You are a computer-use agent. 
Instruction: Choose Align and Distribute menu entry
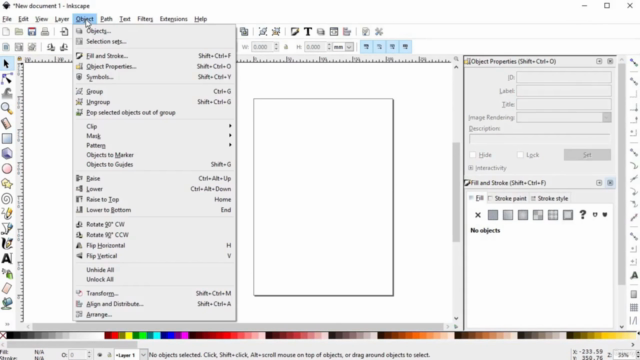pos(154,304)
